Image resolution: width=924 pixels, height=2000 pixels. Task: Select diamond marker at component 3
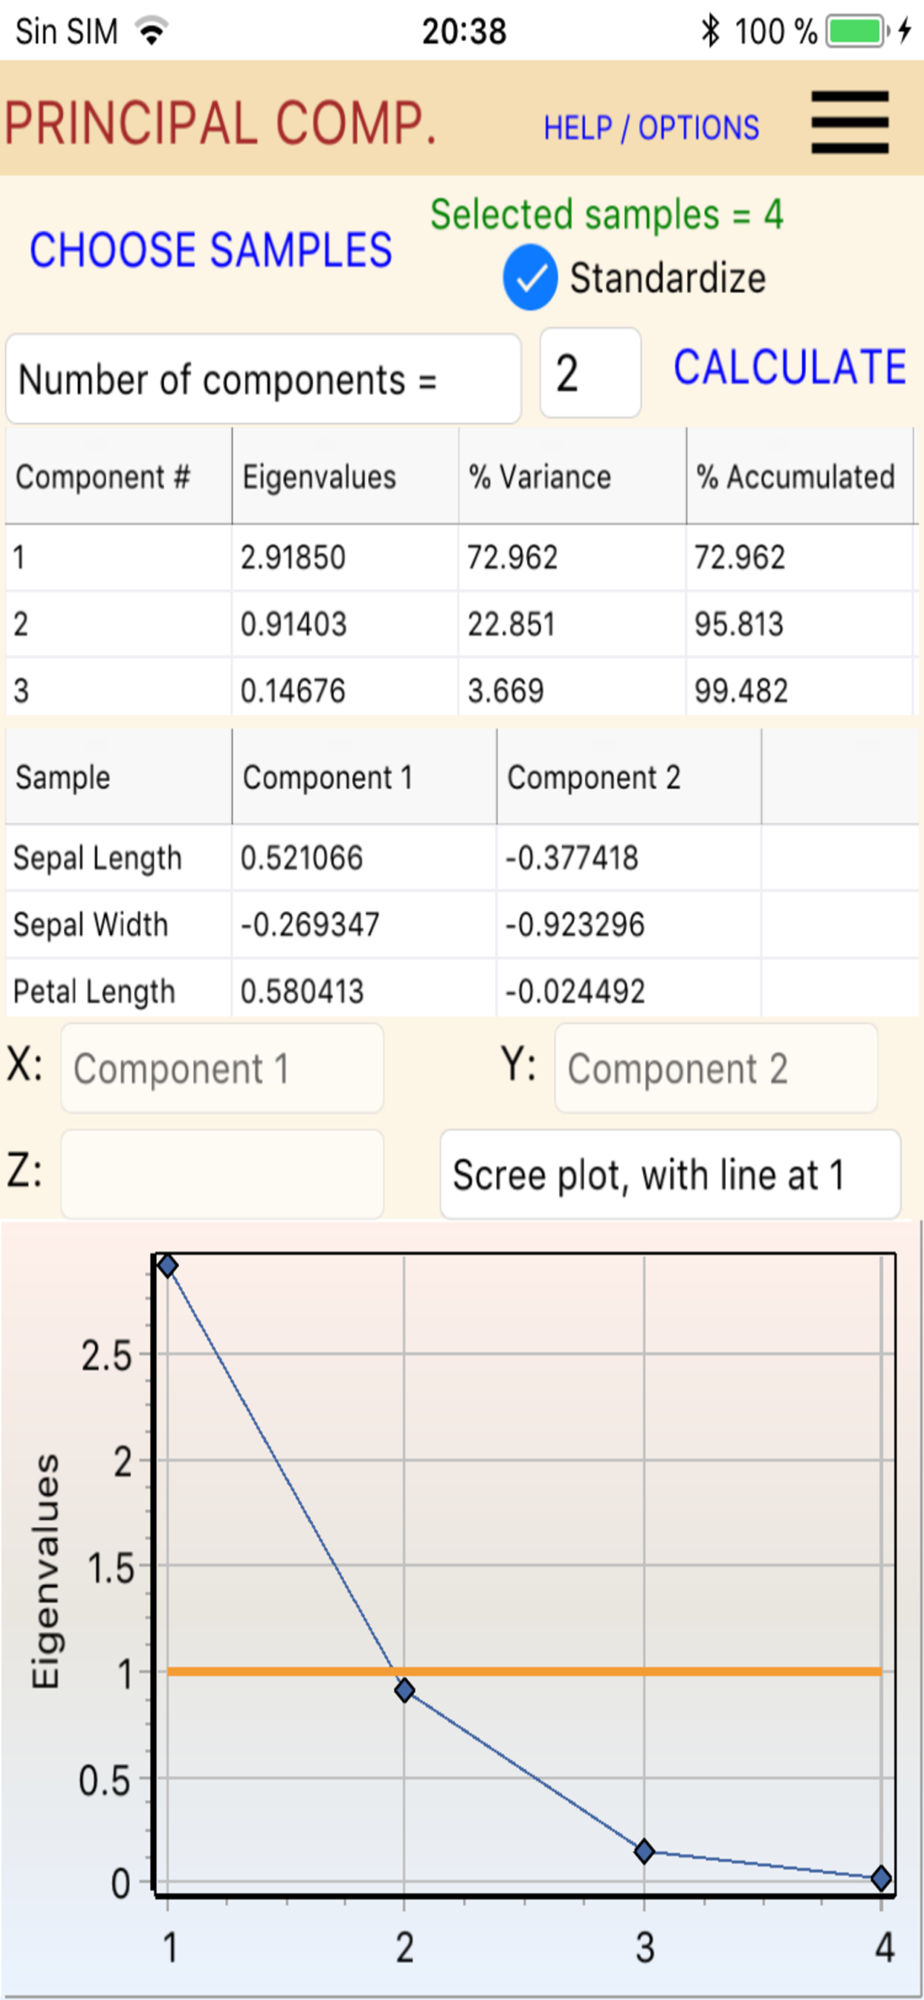(x=645, y=1851)
